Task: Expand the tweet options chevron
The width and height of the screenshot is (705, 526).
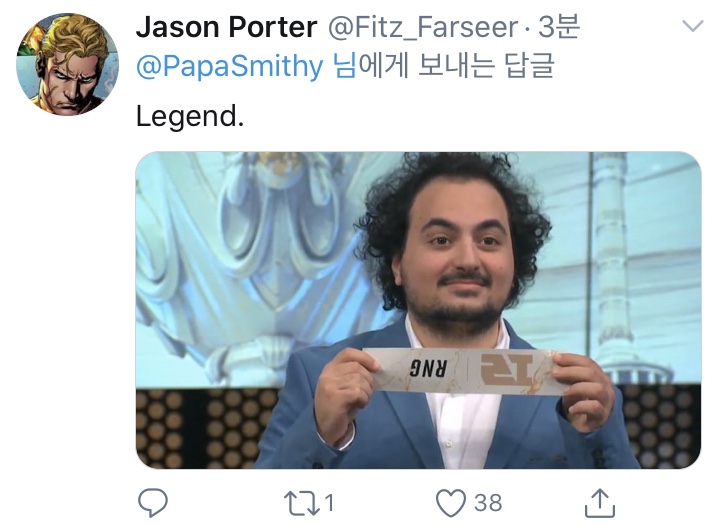Action: pyautogui.click(x=692, y=26)
